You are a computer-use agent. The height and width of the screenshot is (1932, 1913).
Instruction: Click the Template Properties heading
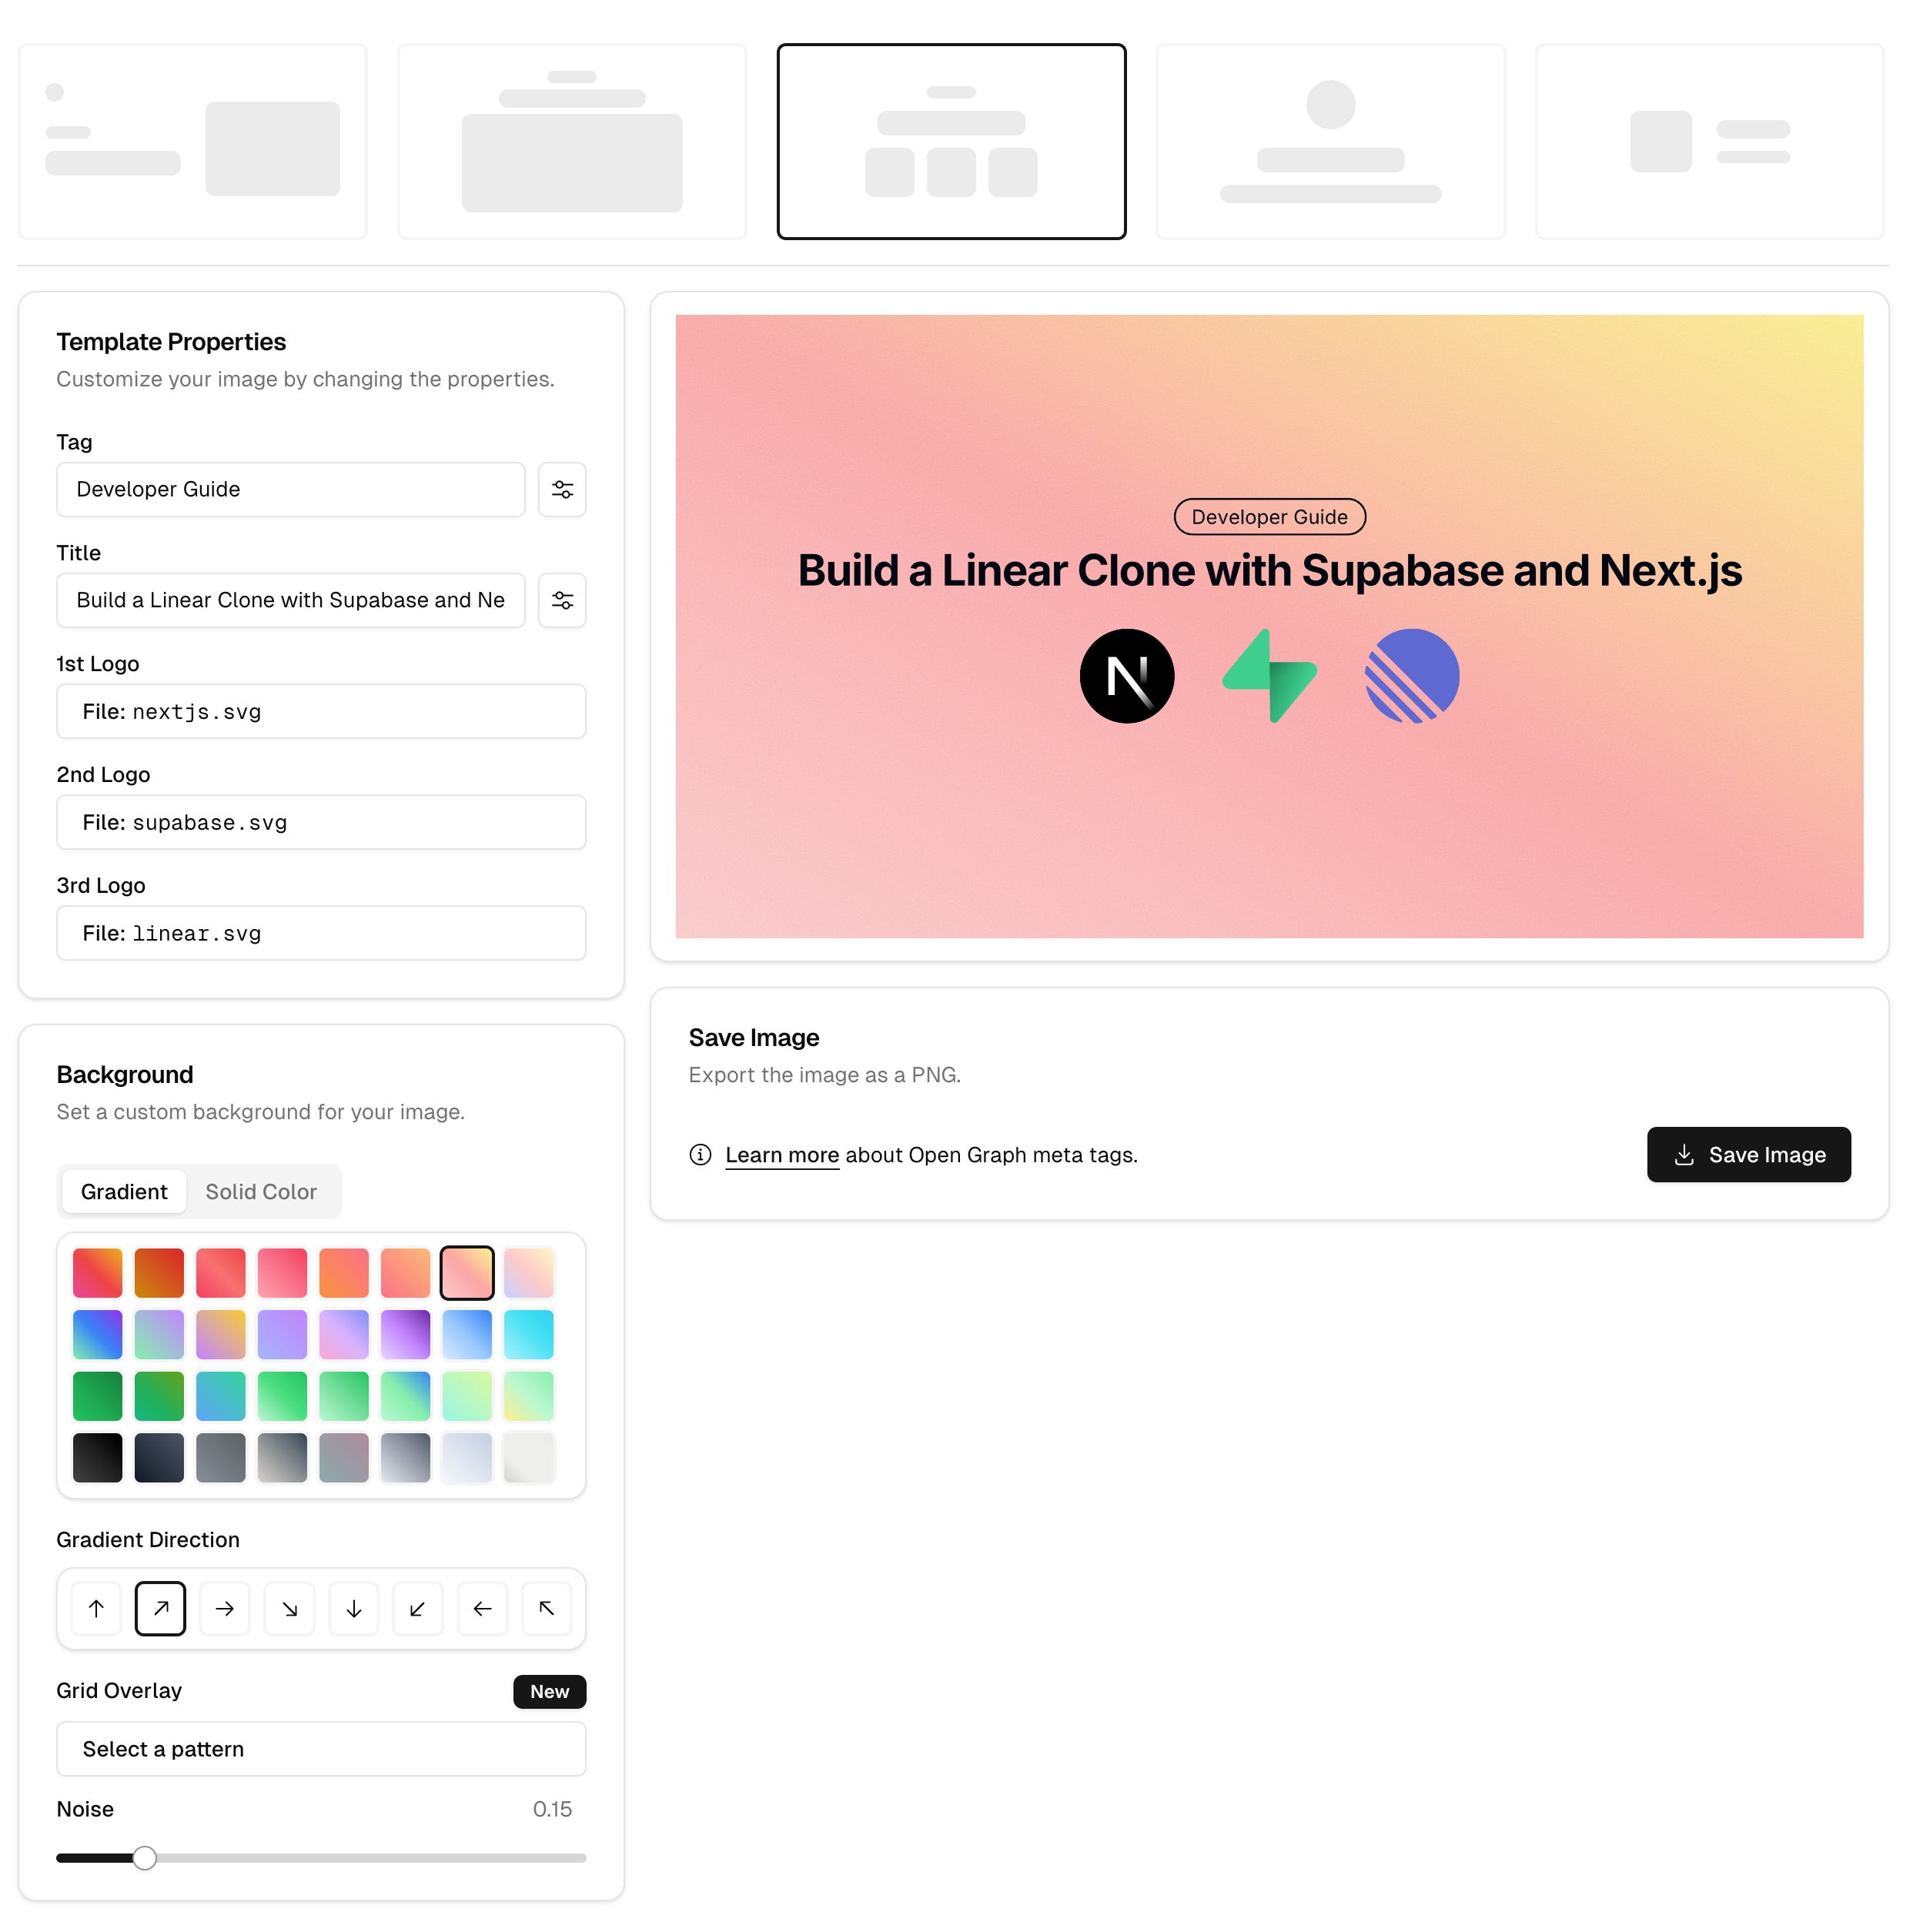coord(171,342)
